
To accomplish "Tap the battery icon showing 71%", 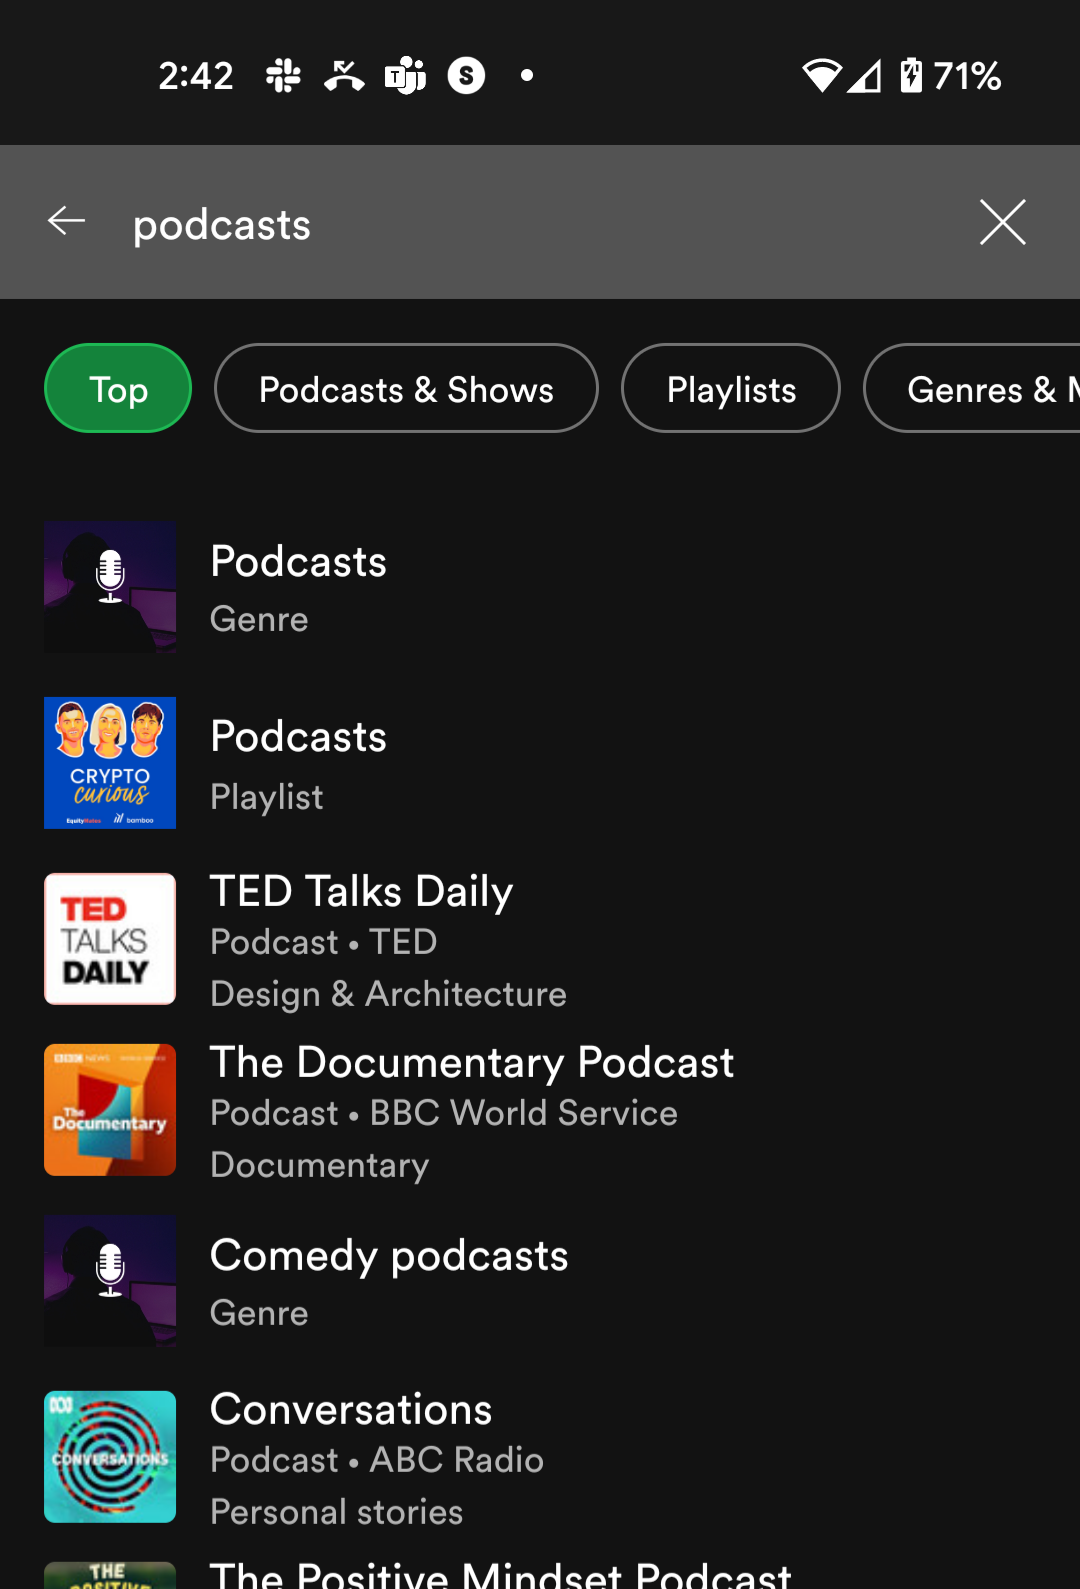I will [910, 75].
